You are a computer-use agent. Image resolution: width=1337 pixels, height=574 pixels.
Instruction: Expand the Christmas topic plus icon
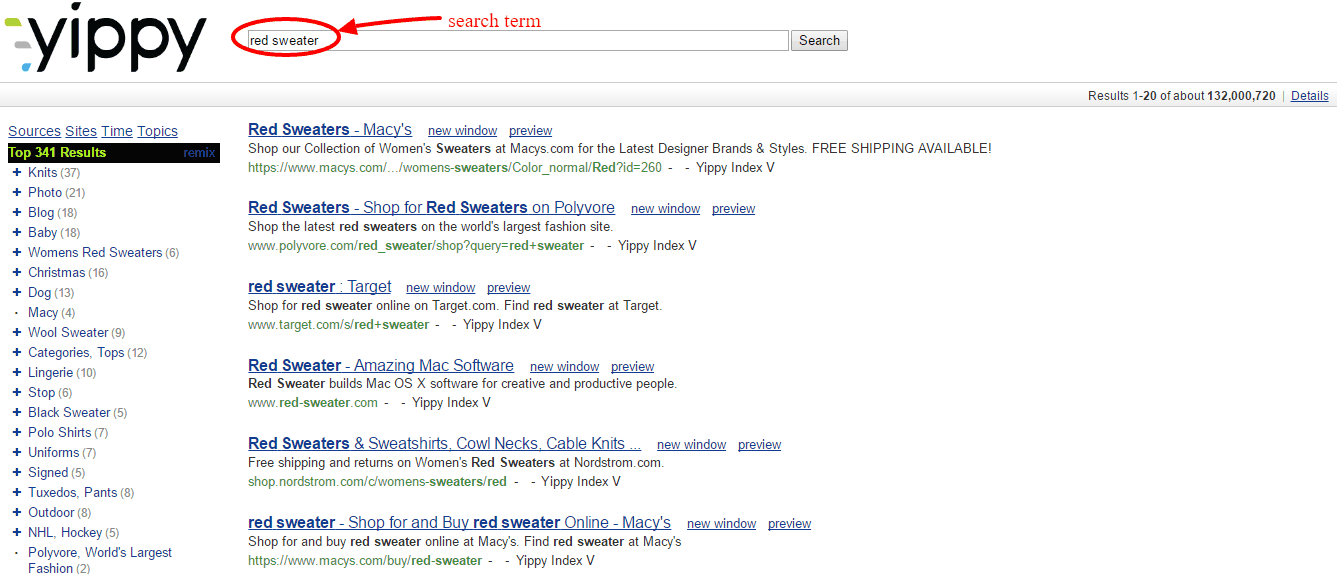(17, 272)
